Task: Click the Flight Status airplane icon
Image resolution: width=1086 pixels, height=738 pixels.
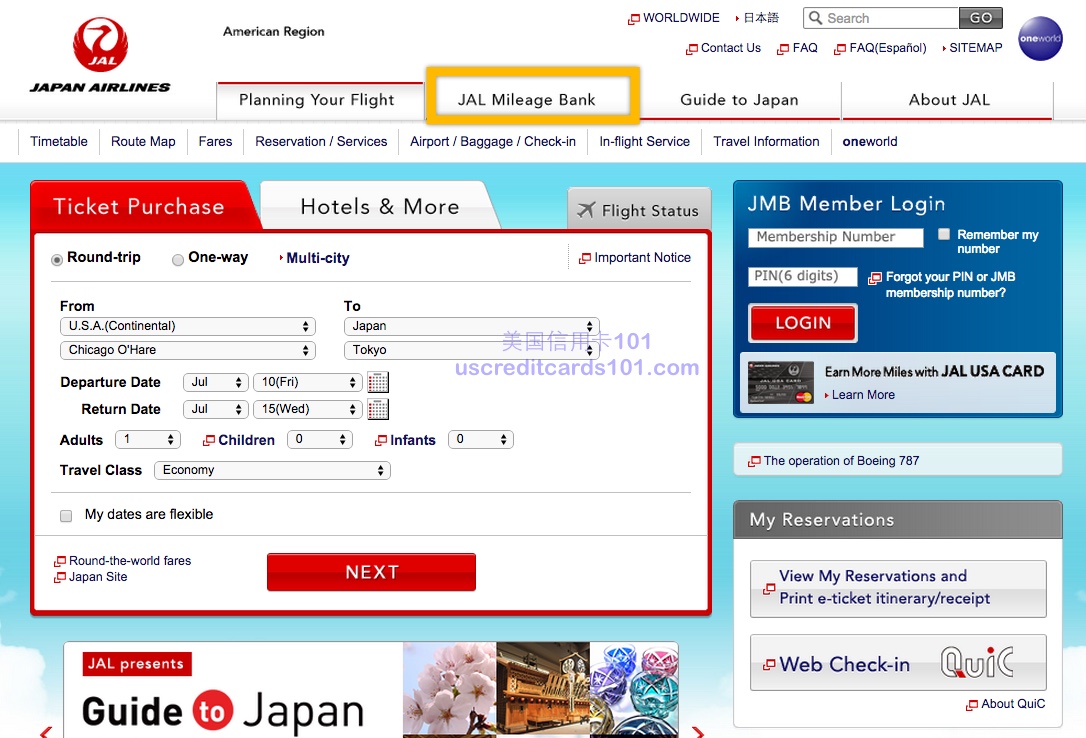Action: click(586, 210)
